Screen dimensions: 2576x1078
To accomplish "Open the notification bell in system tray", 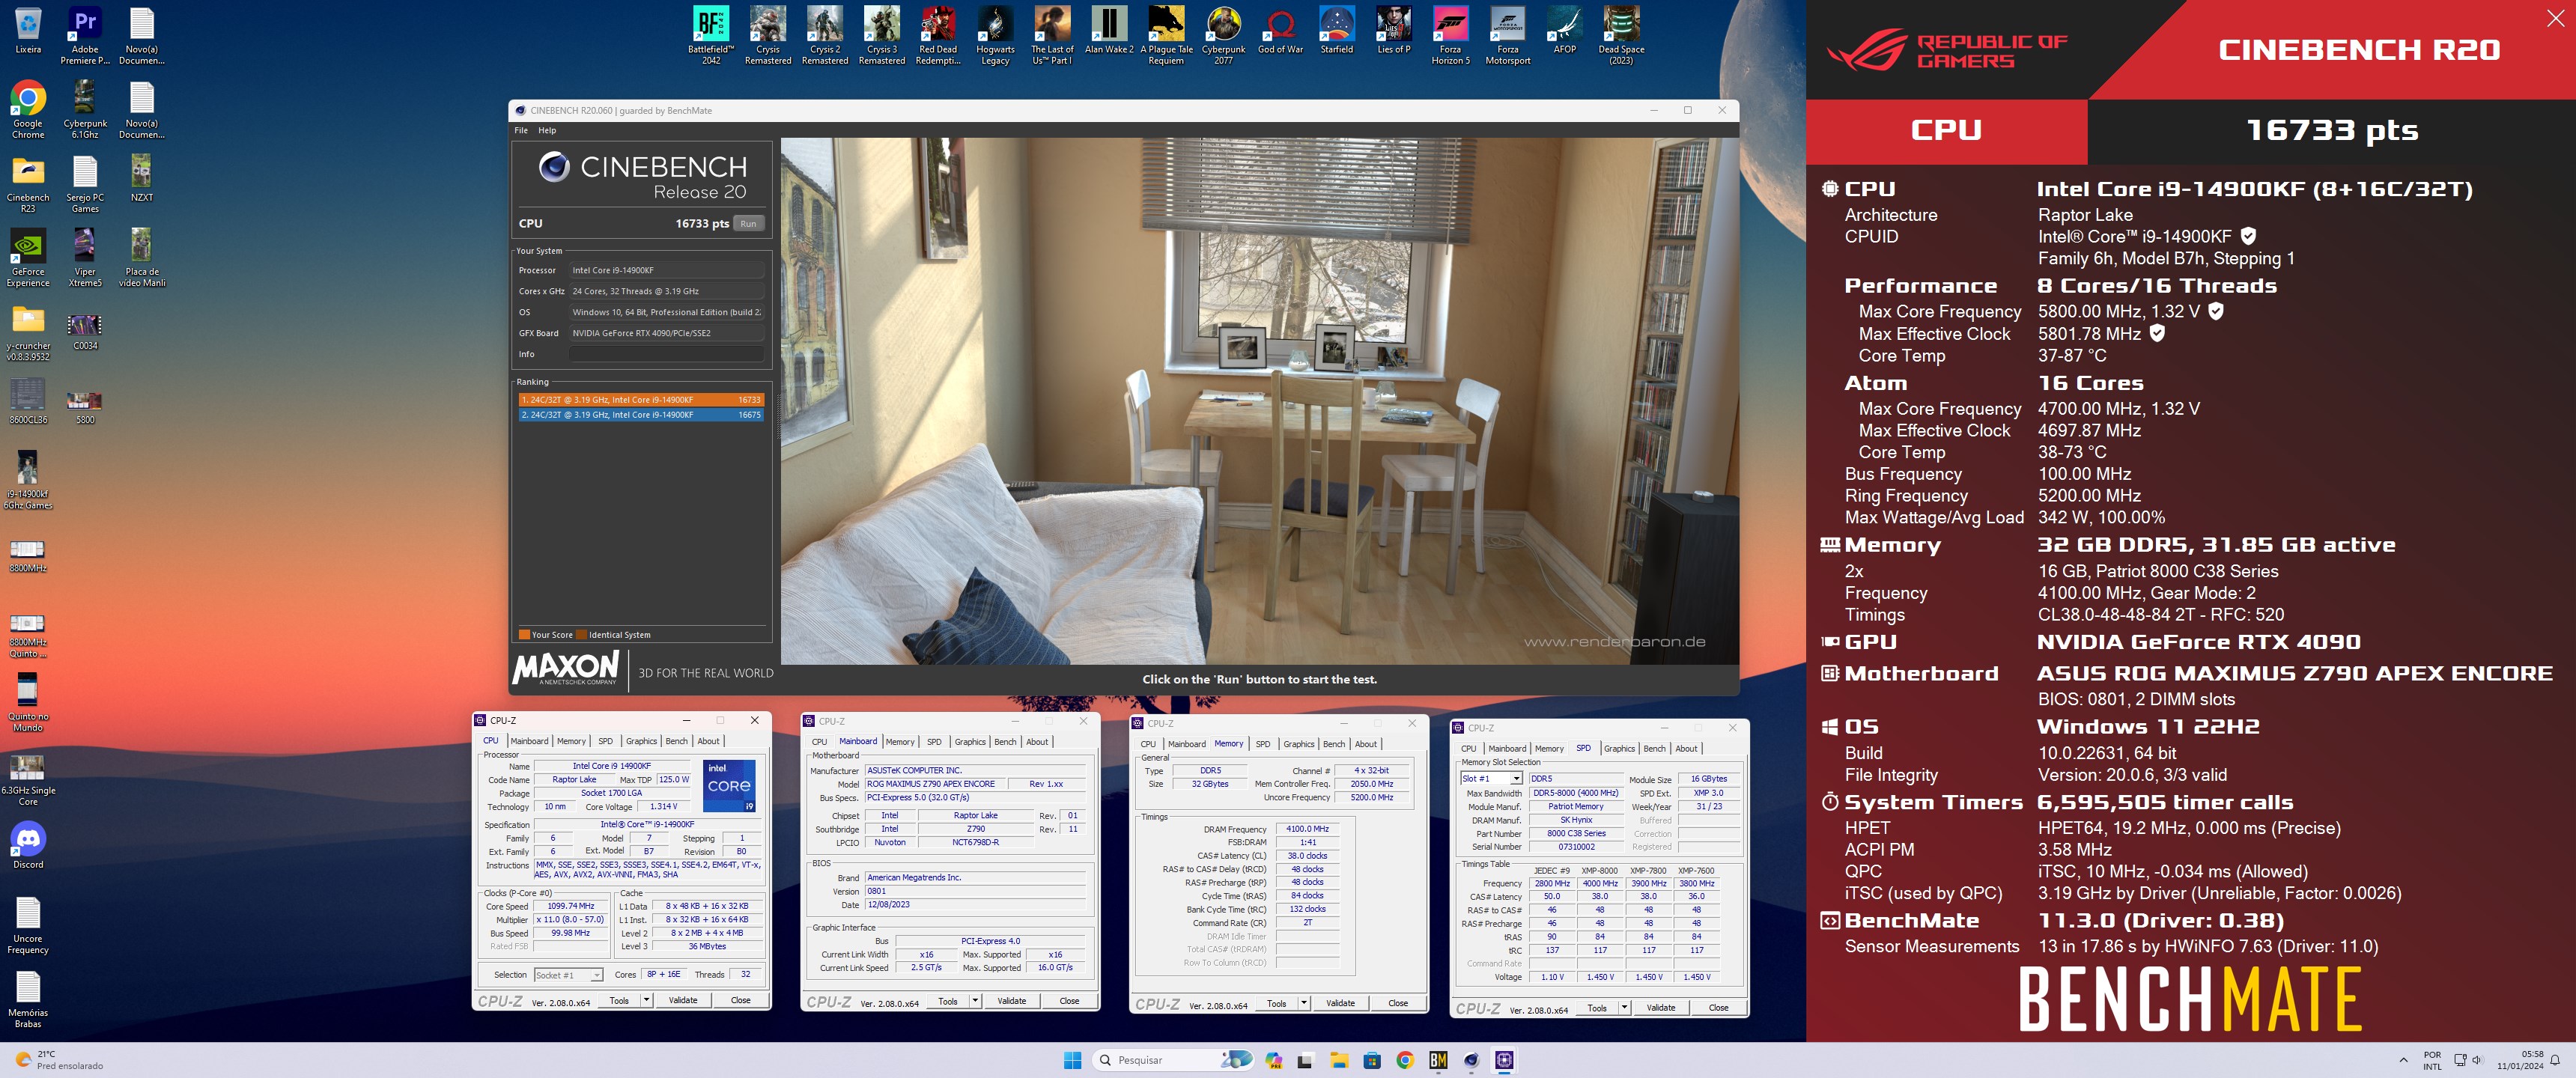I will (x=2555, y=1060).
